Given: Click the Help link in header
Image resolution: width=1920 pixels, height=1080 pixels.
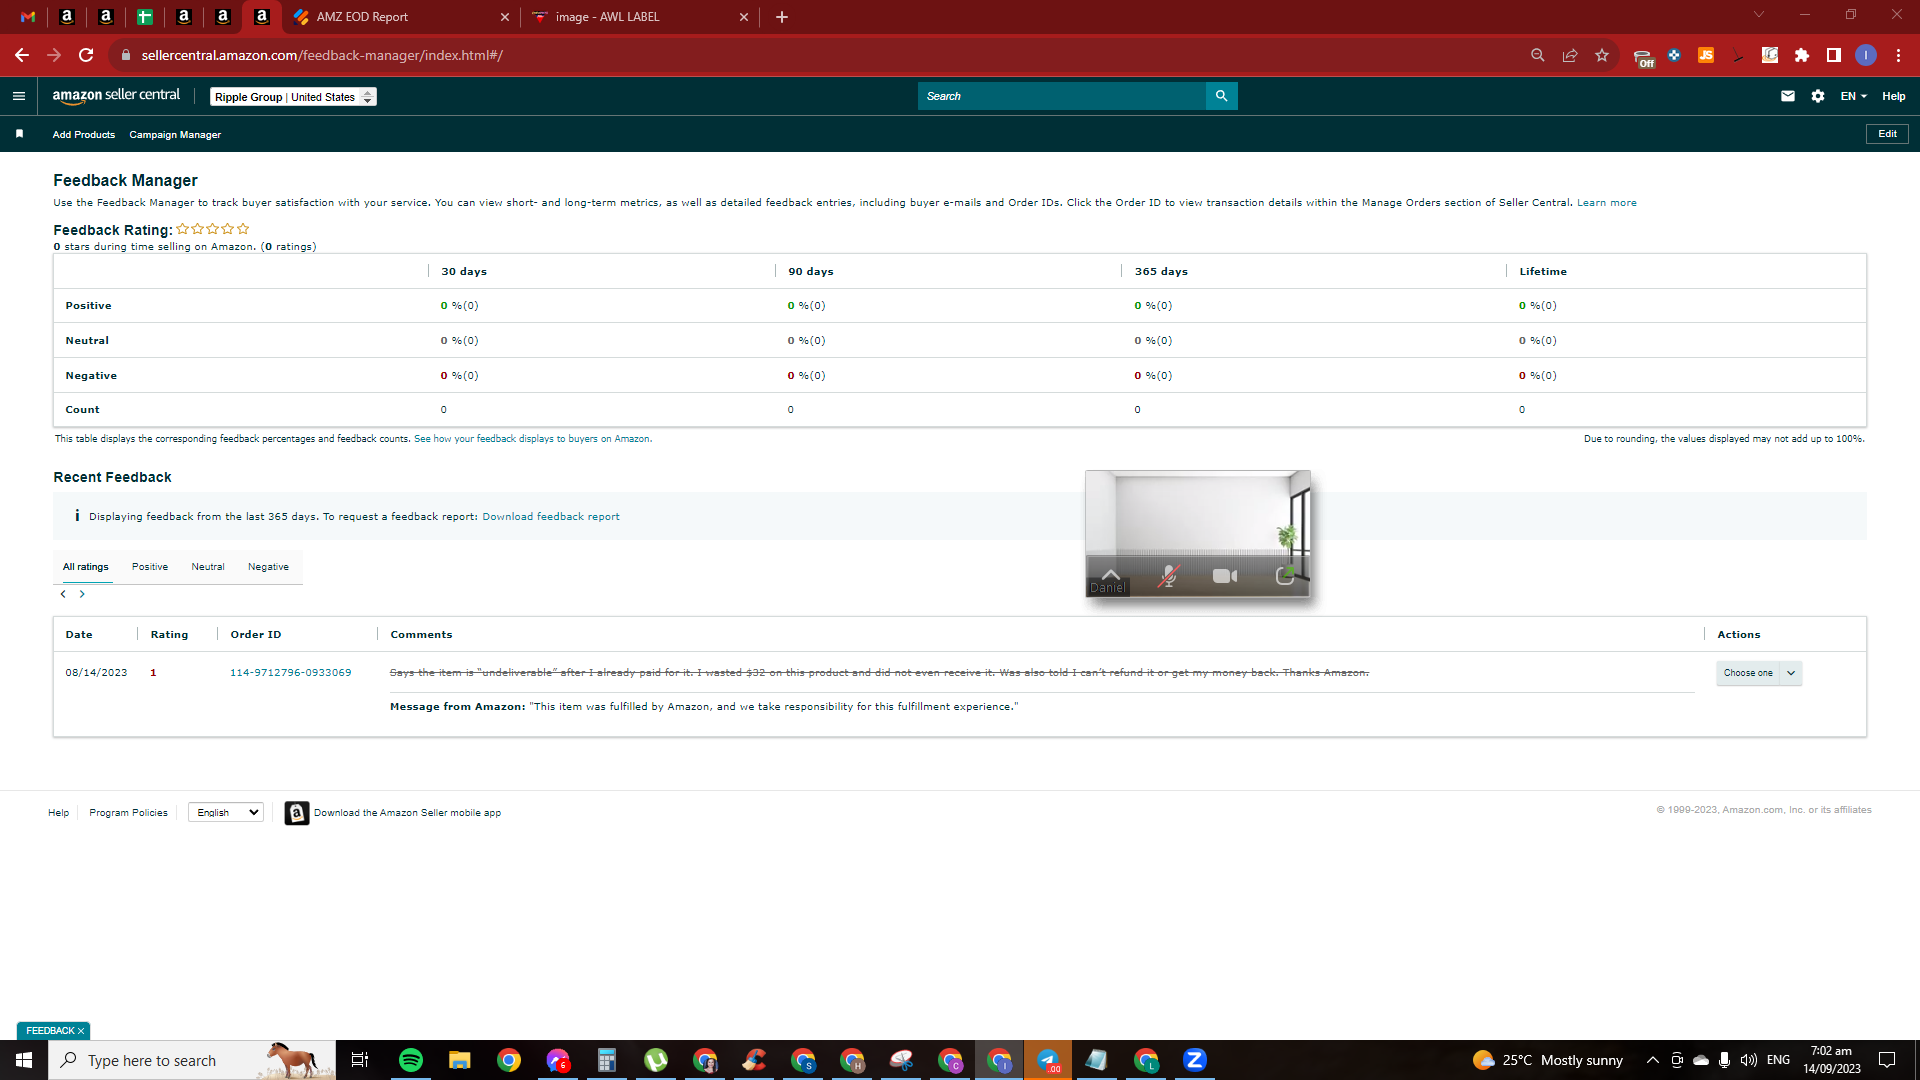Looking at the screenshot, I should pyautogui.click(x=1894, y=96).
